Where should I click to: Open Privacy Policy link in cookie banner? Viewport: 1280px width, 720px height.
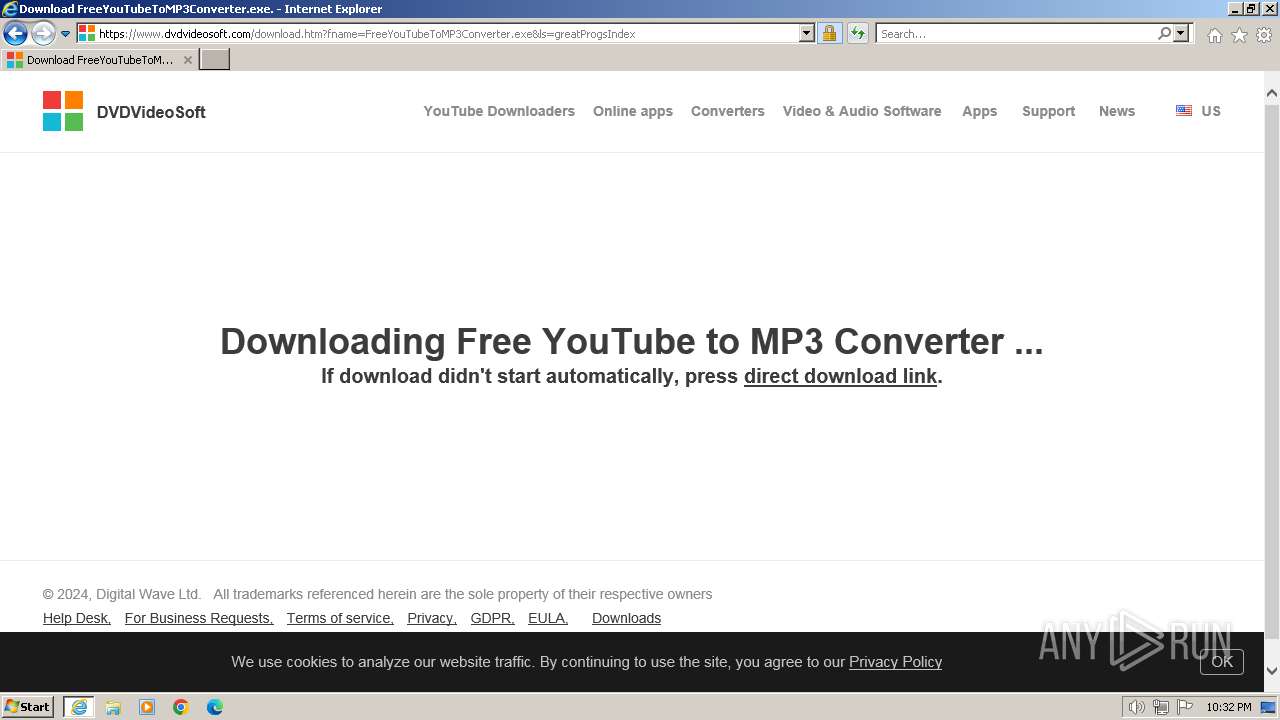(896, 662)
